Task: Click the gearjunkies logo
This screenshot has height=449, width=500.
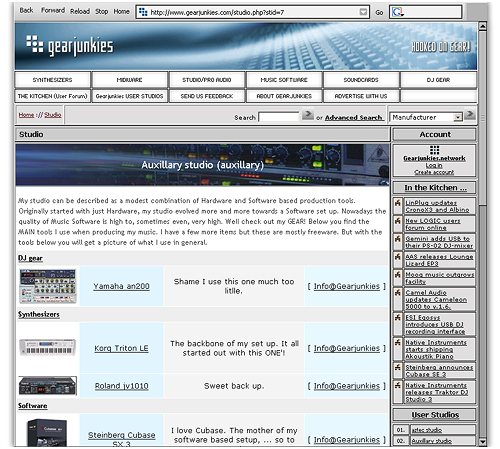Action: 70,46
